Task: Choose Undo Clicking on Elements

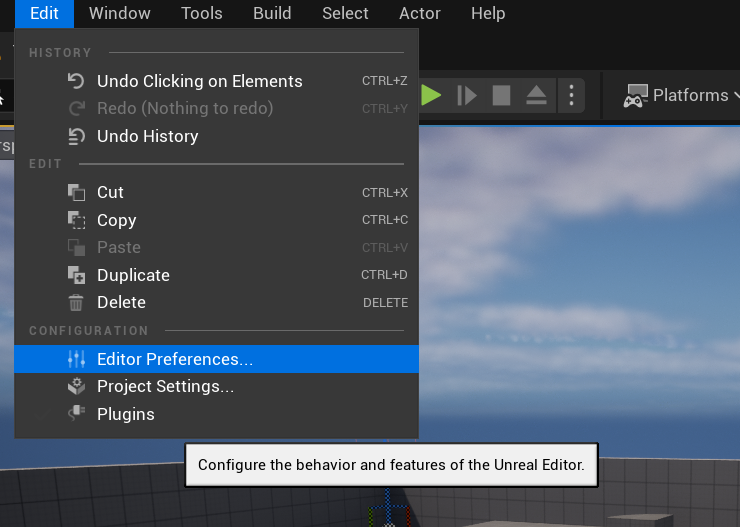Action: (x=199, y=81)
